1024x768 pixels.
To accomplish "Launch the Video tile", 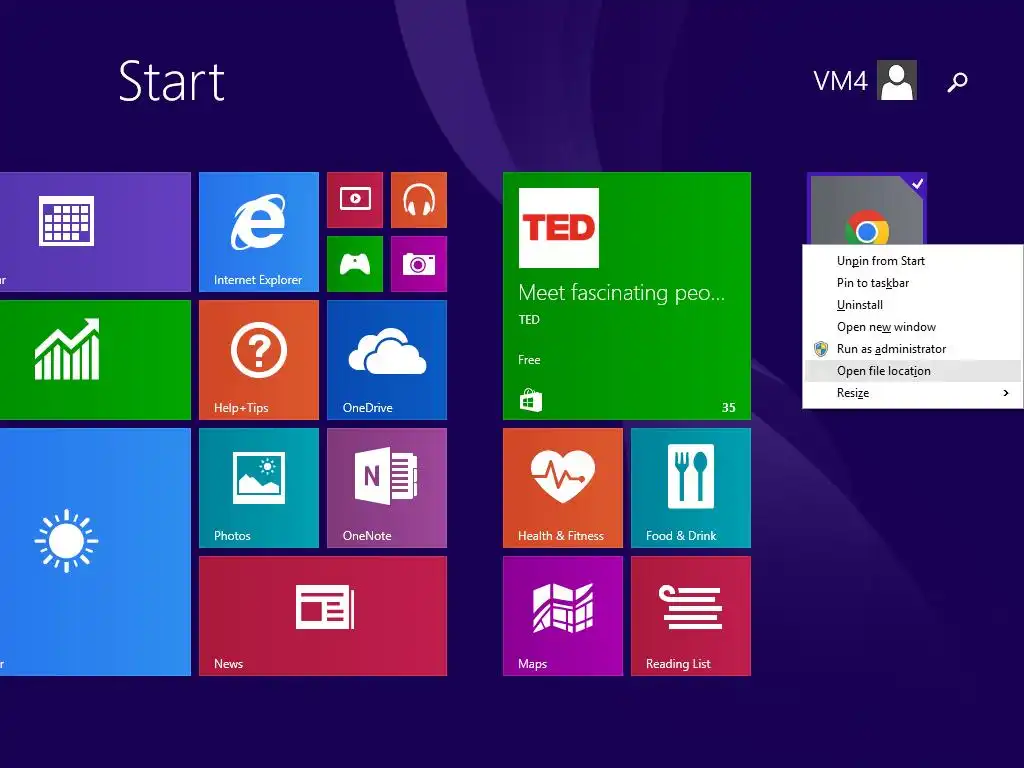I will [355, 200].
